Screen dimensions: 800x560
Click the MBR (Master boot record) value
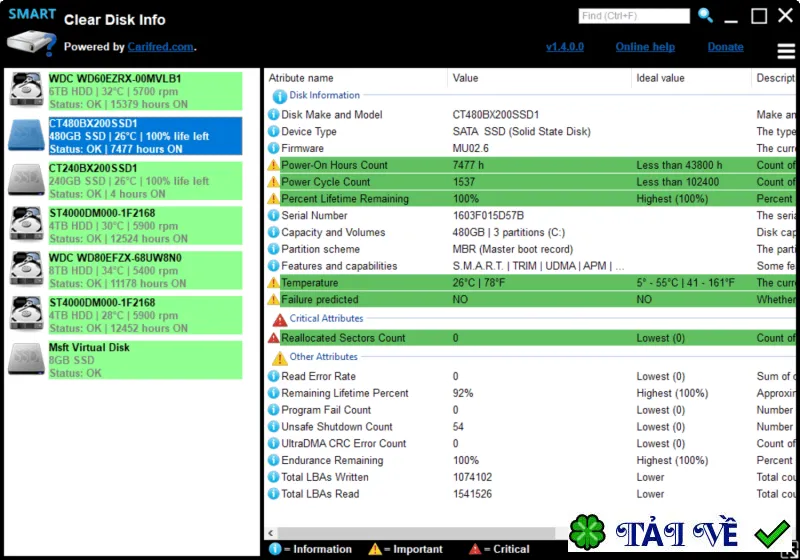click(x=513, y=249)
